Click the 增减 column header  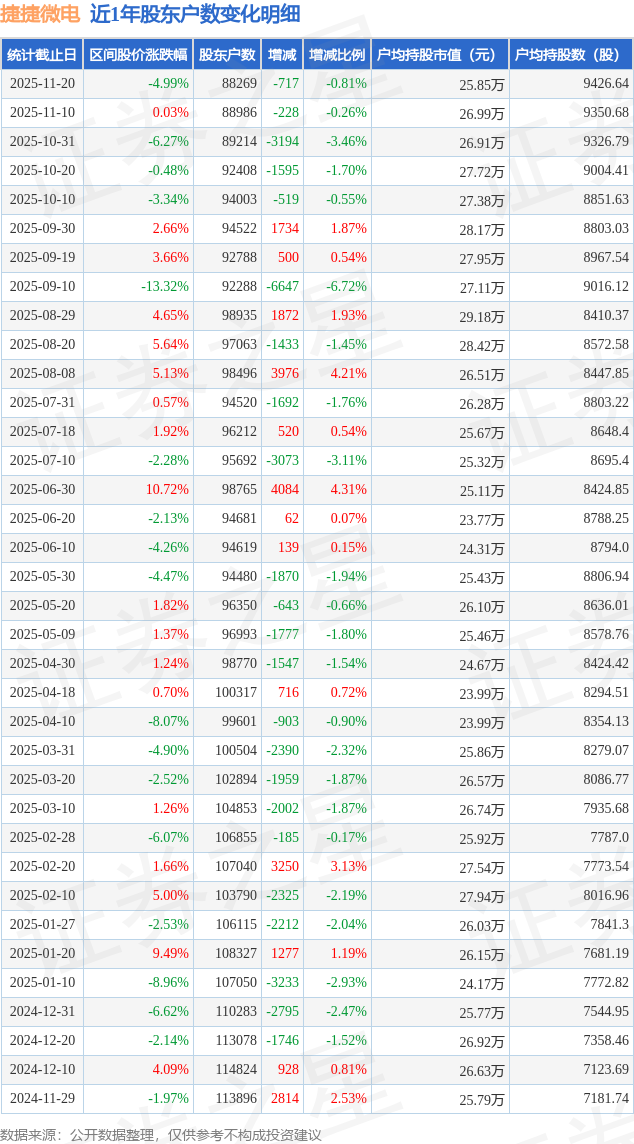pos(283,55)
